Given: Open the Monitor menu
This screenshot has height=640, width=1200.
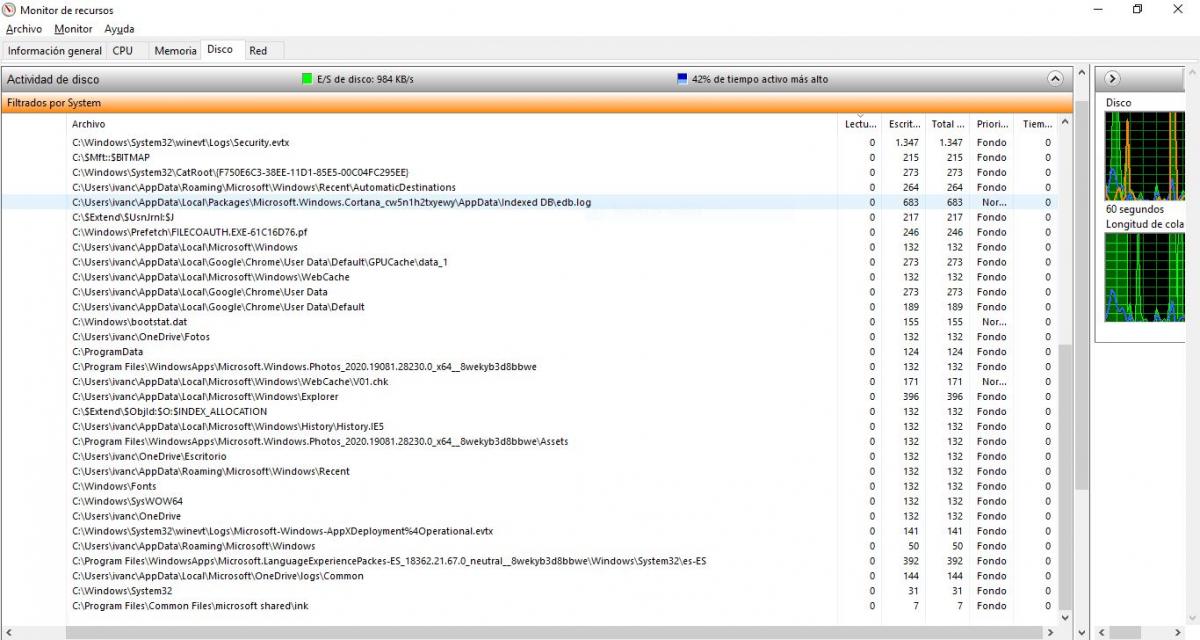Looking at the screenshot, I should 73,29.
